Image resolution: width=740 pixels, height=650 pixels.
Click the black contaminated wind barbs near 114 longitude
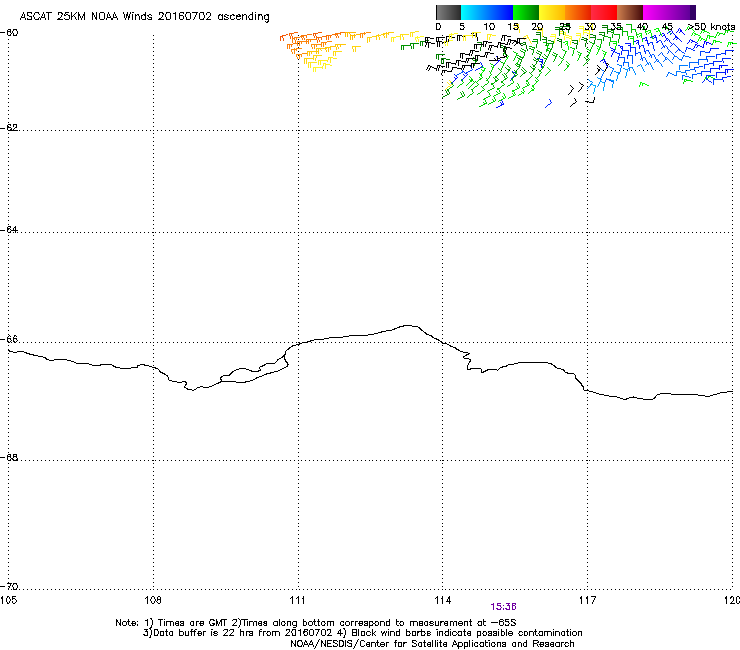click(465, 56)
